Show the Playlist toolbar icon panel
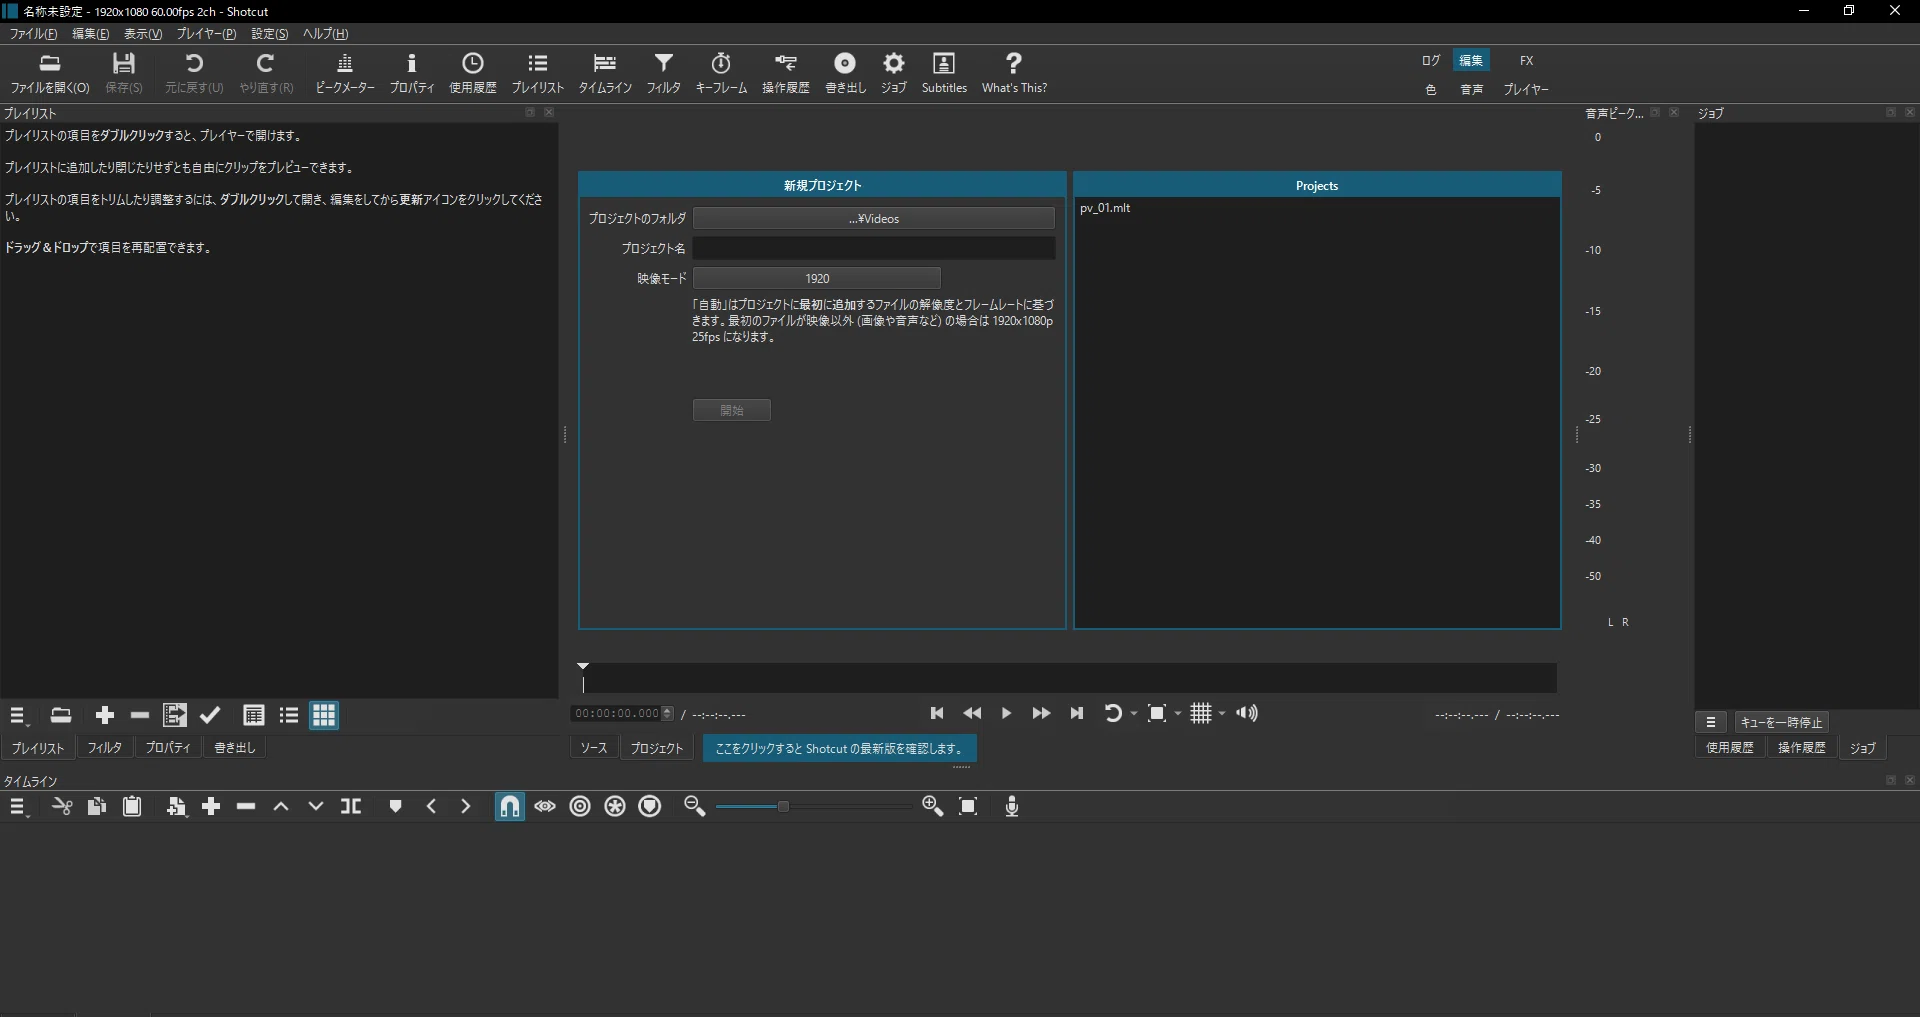 [x=538, y=73]
